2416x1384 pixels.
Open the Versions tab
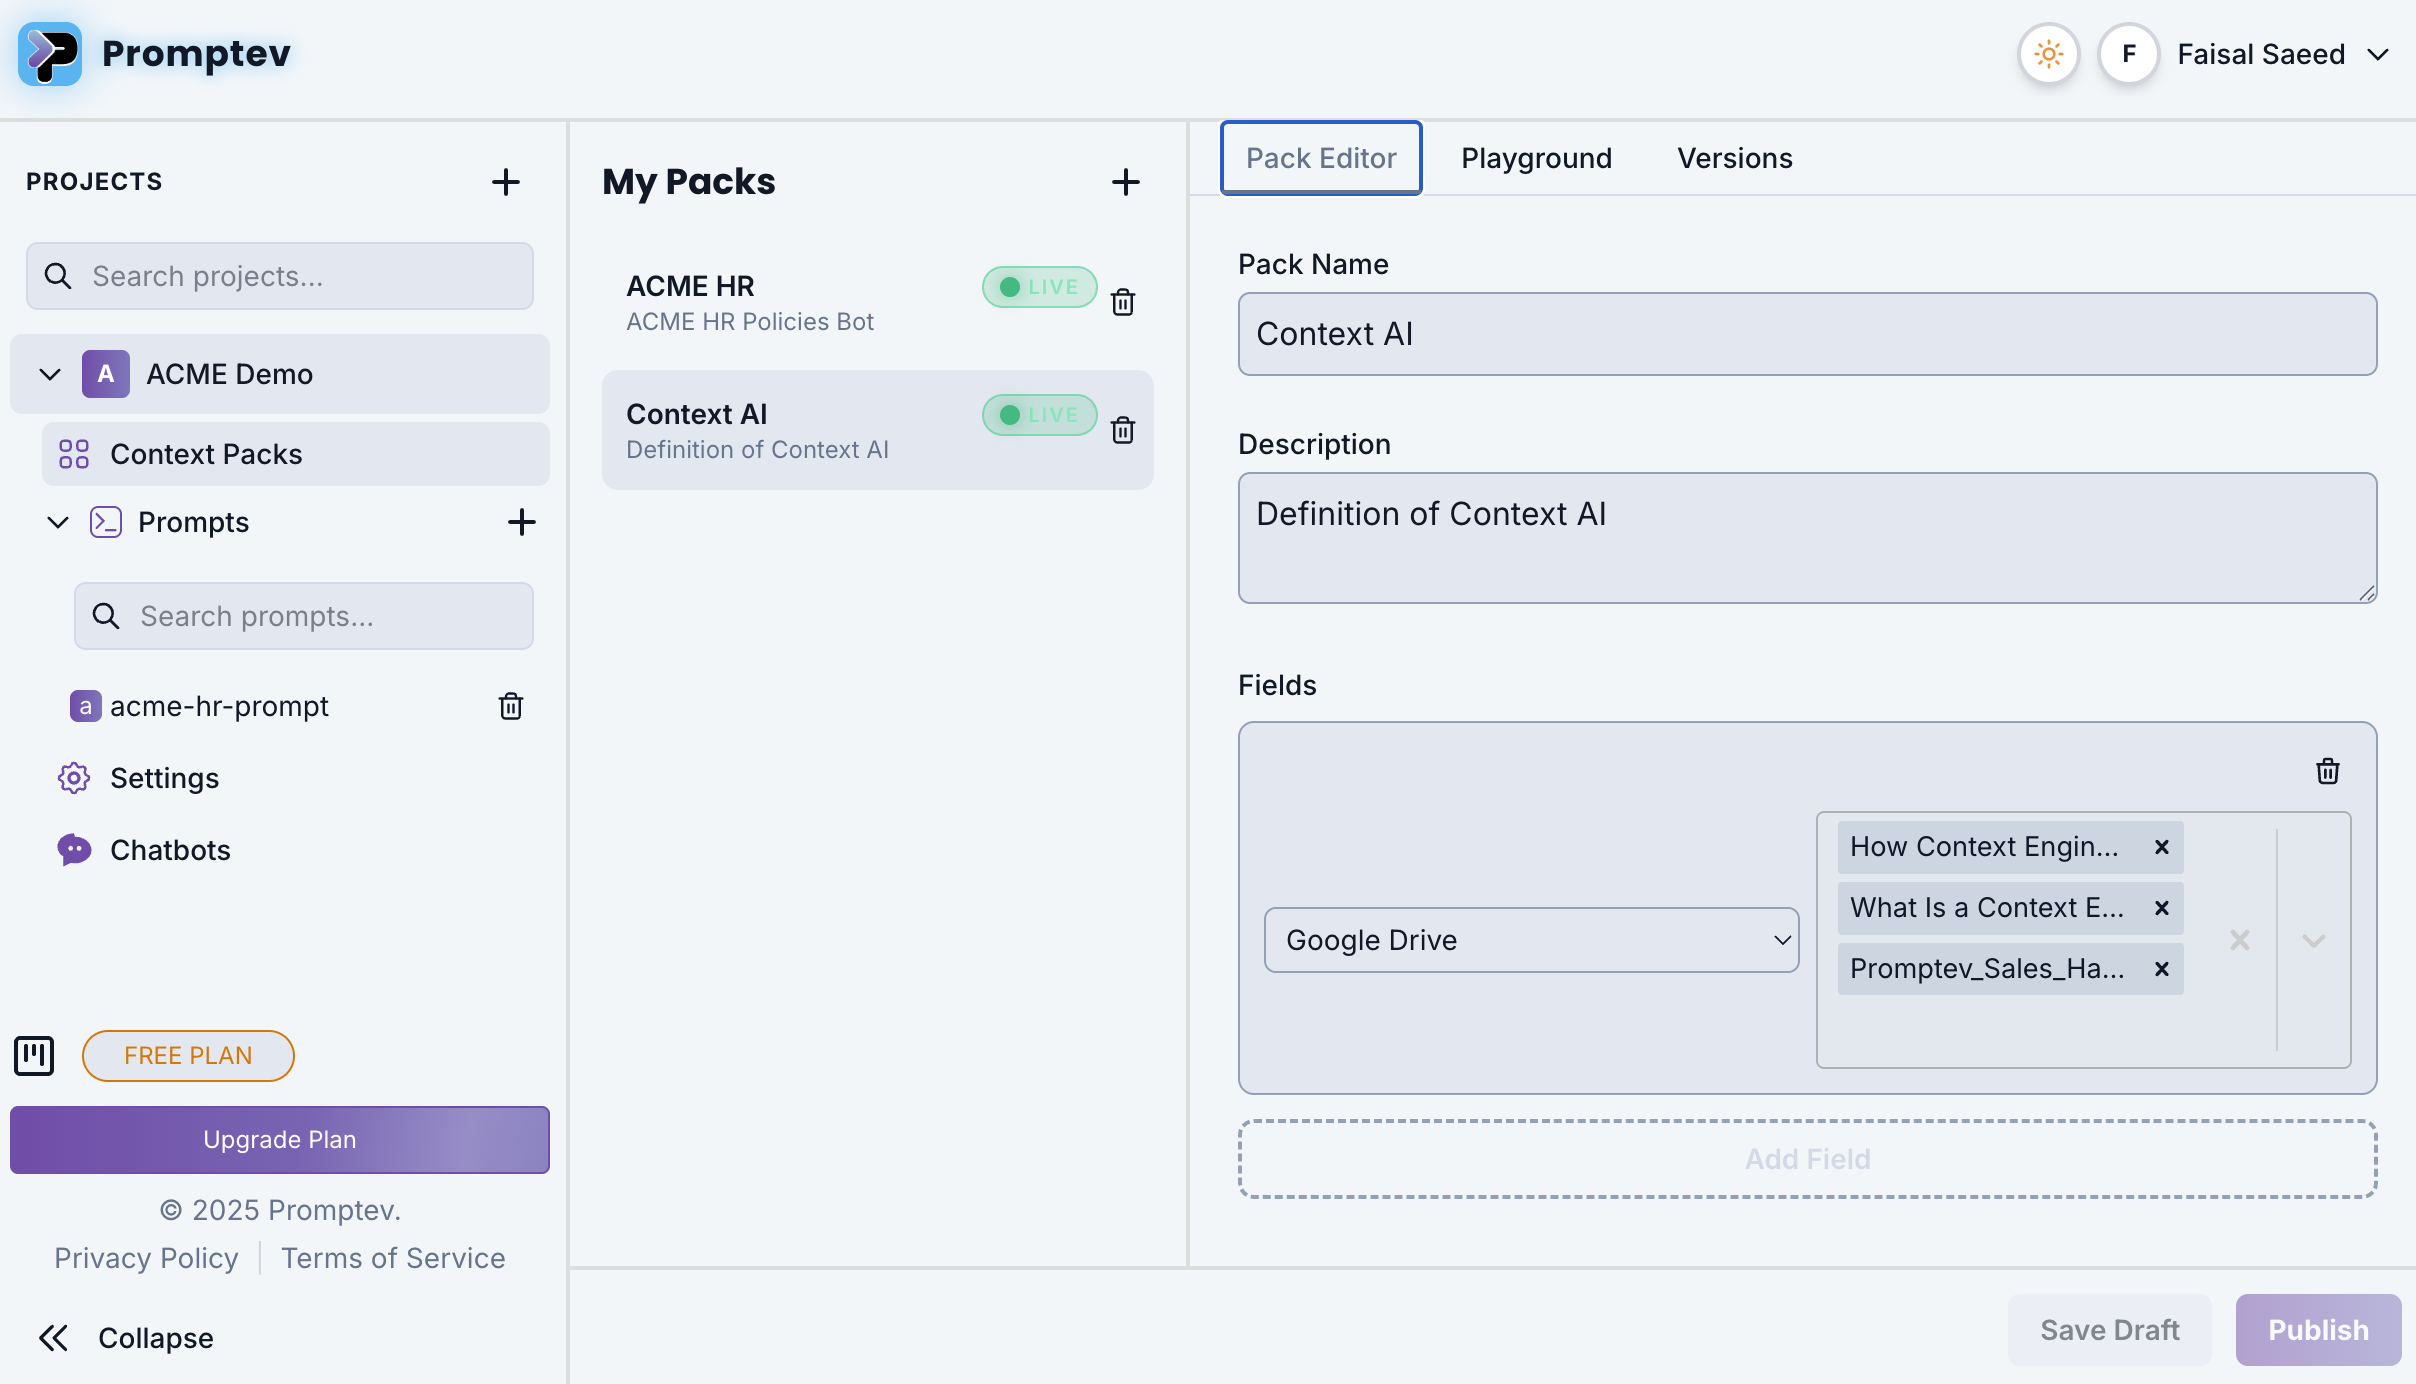tap(1734, 158)
